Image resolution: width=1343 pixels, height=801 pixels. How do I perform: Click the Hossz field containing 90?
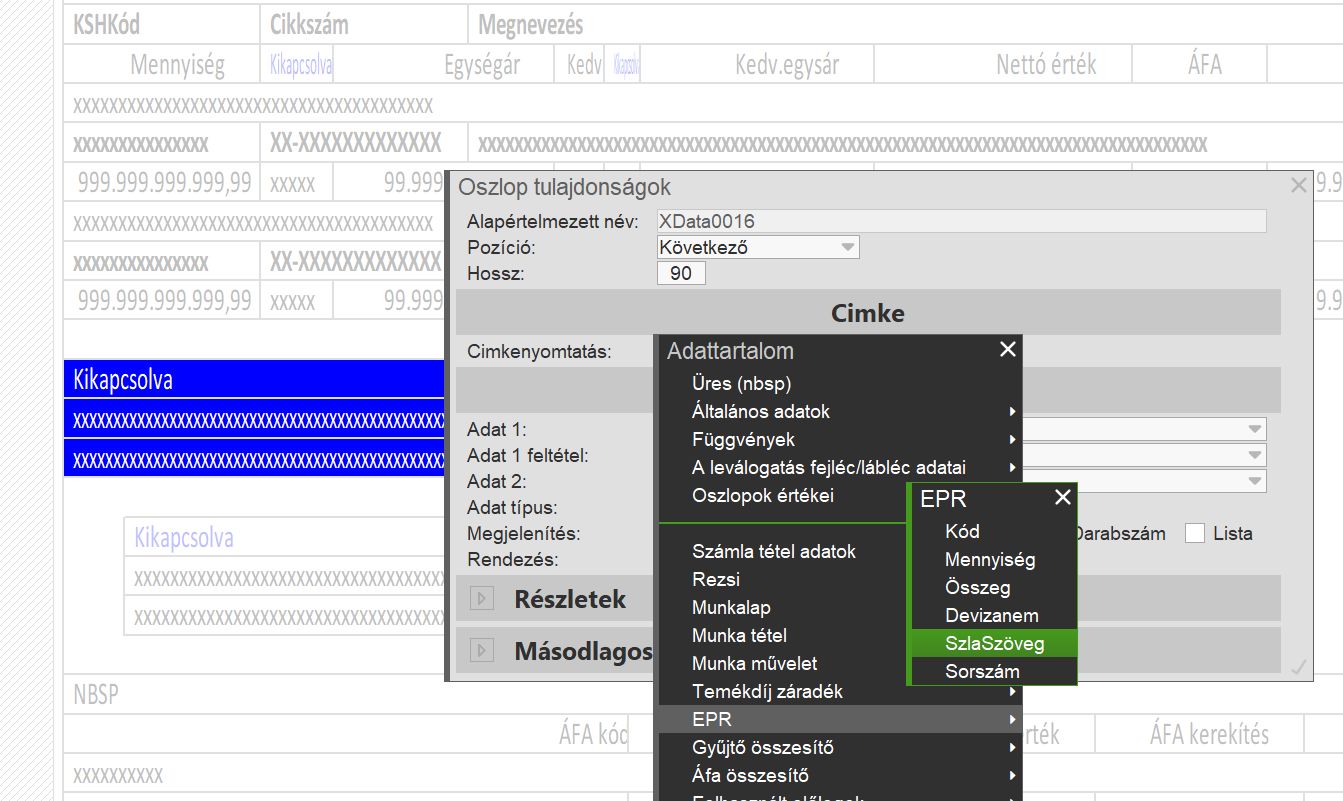681,273
